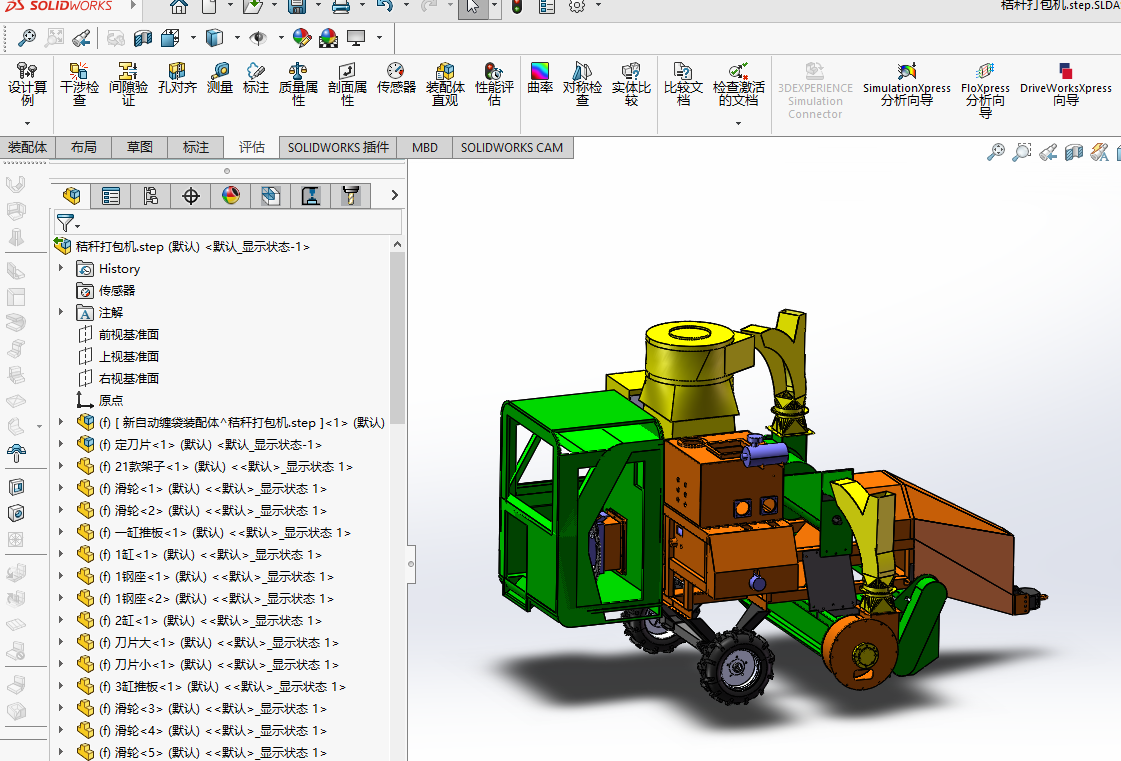Open the FeatureManager design tree tab
The width and height of the screenshot is (1121, 761).
71,195
